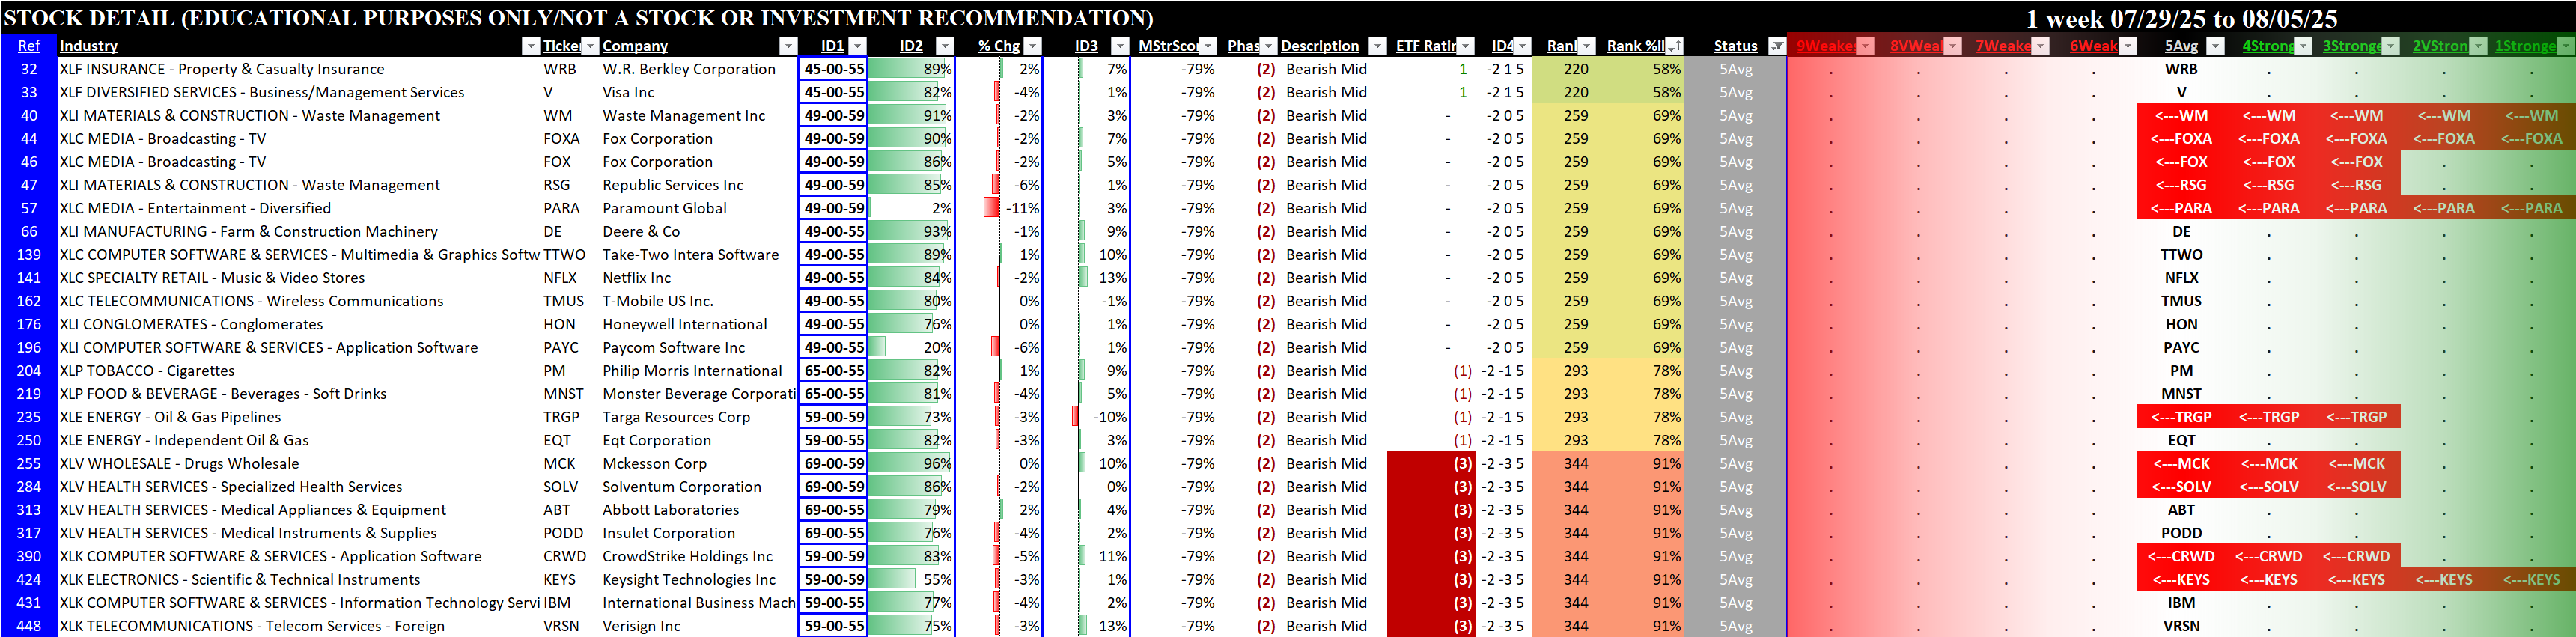
Task: Open the 6Weak column filter dropdown
Action: pos(2128,46)
